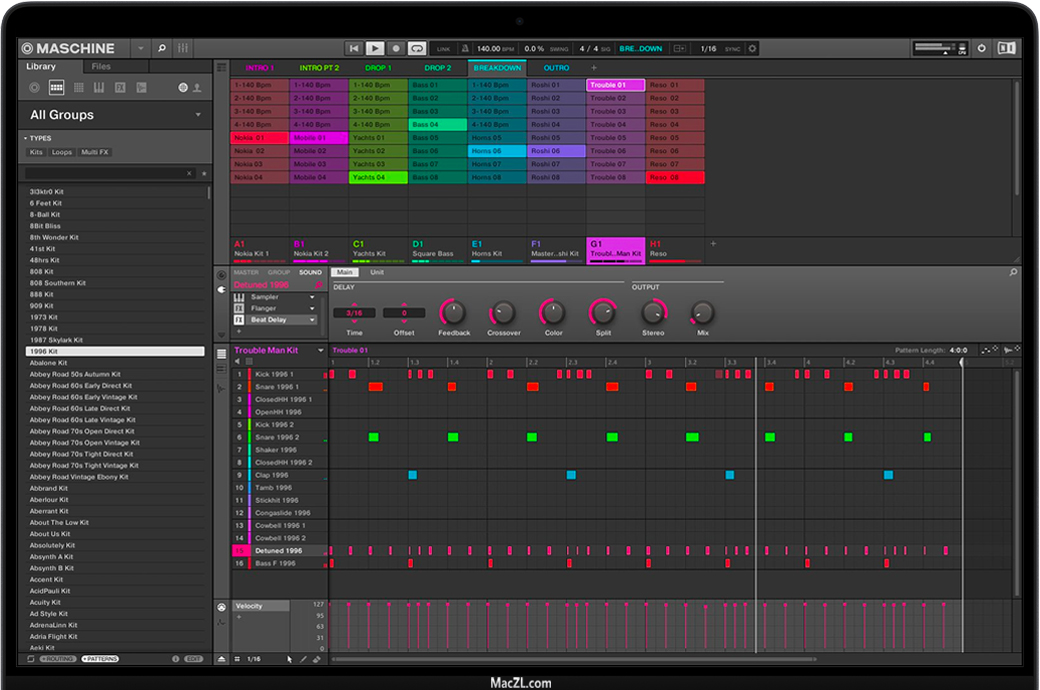Select the Instruments keyboard icon in Library

[99, 88]
